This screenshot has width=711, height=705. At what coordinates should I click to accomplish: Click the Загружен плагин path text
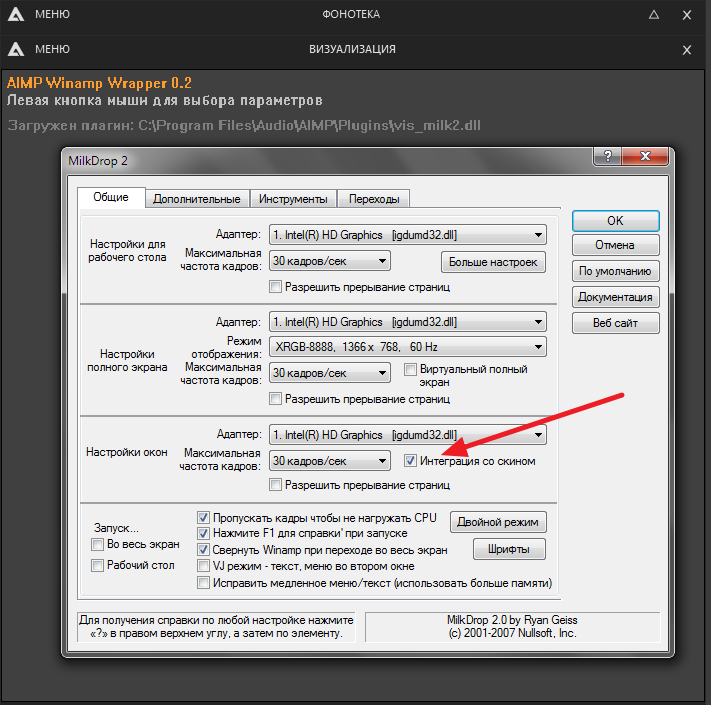point(244,125)
